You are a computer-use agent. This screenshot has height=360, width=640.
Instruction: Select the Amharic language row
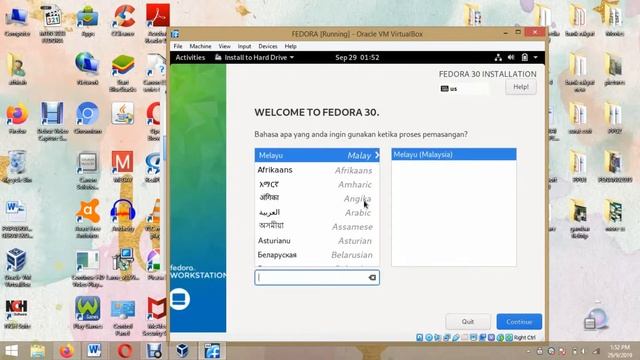pyautogui.click(x=317, y=184)
